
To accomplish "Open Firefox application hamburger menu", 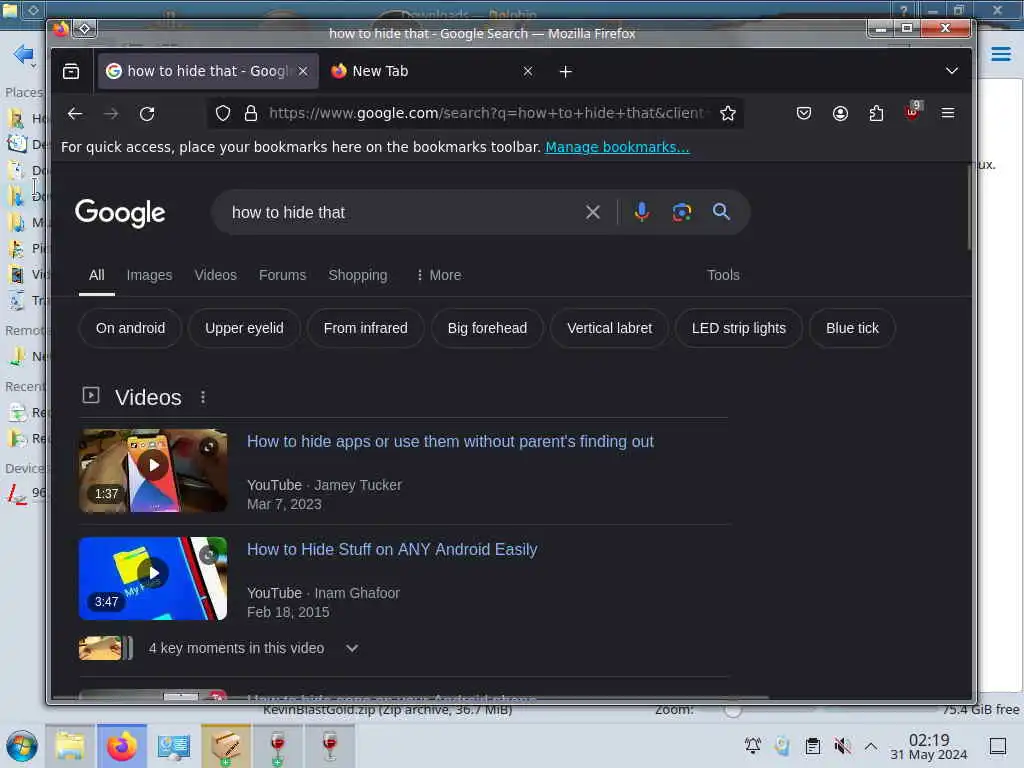I will coord(948,114).
